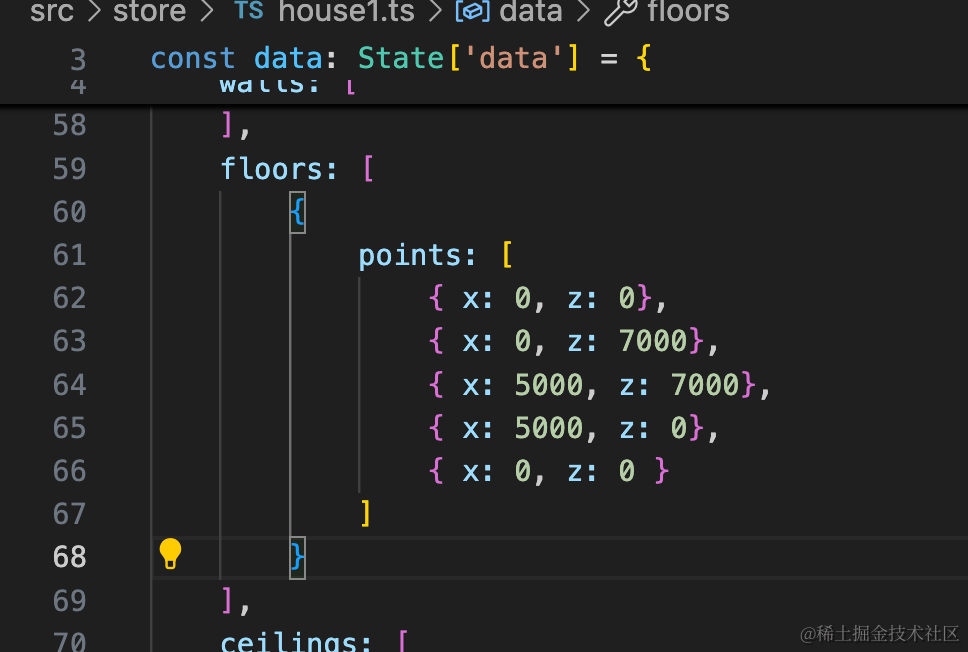Viewport: 968px width, 652px height.
Task: Select 'store' breadcrumb folder
Action: click(149, 11)
